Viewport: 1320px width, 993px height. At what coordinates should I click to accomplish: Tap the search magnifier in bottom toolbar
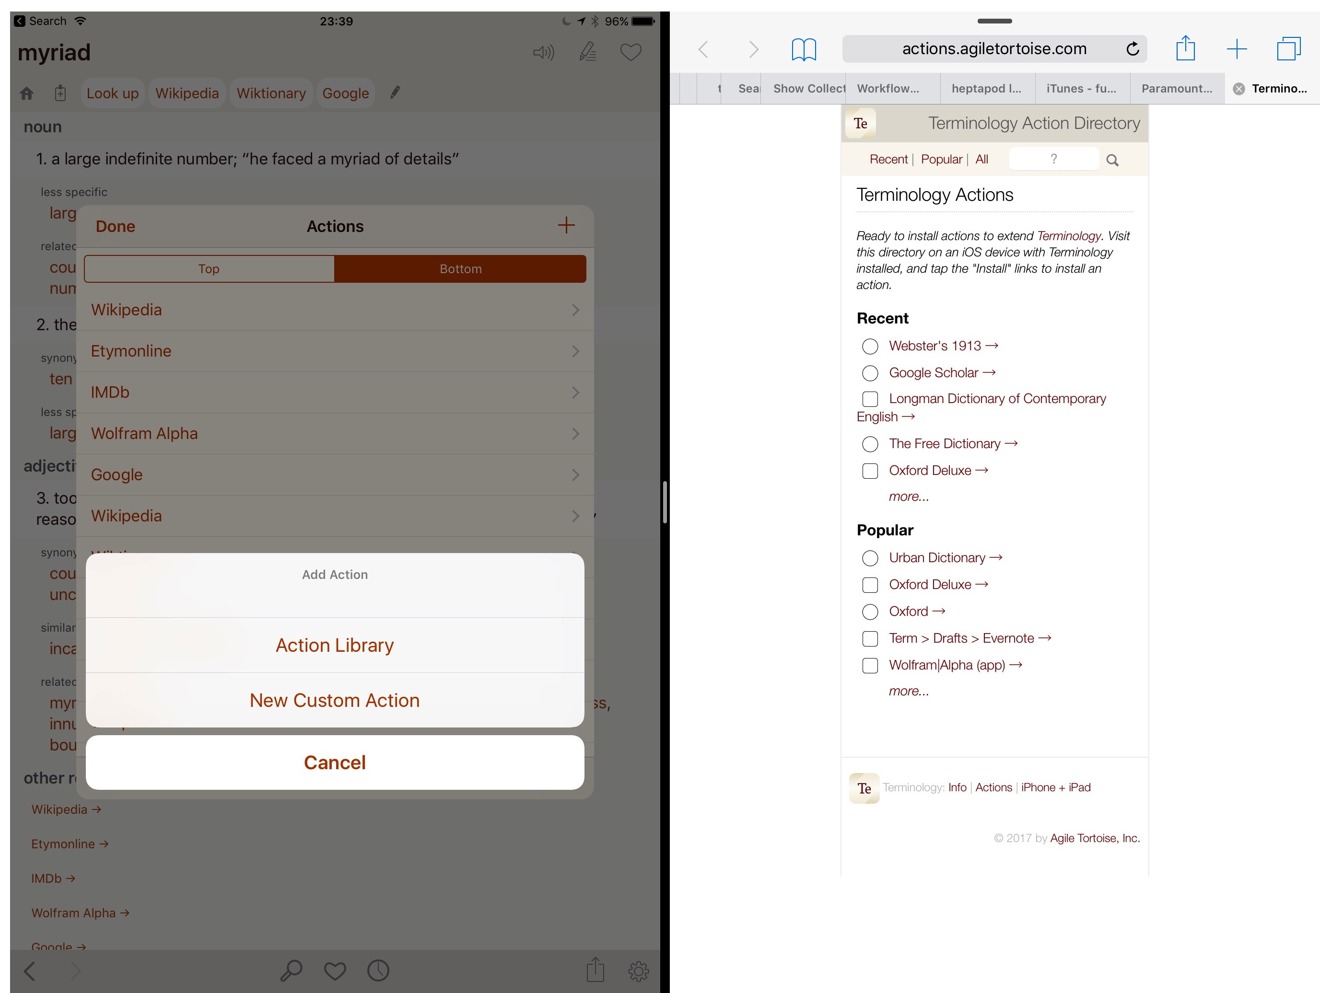tap(291, 970)
